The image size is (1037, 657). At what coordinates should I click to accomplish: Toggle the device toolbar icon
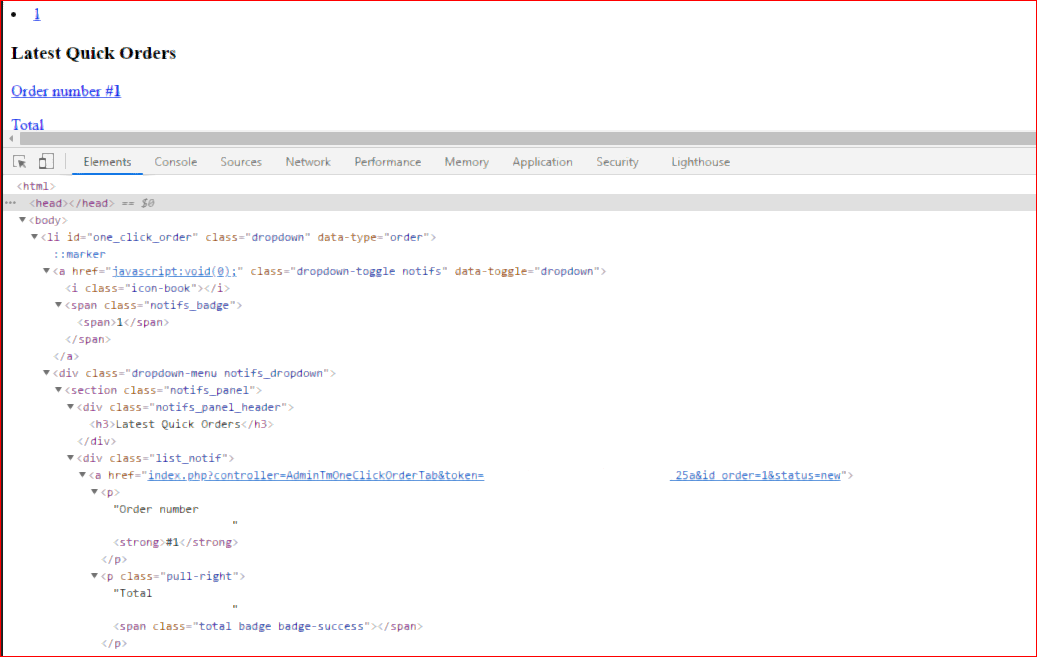click(x=46, y=161)
